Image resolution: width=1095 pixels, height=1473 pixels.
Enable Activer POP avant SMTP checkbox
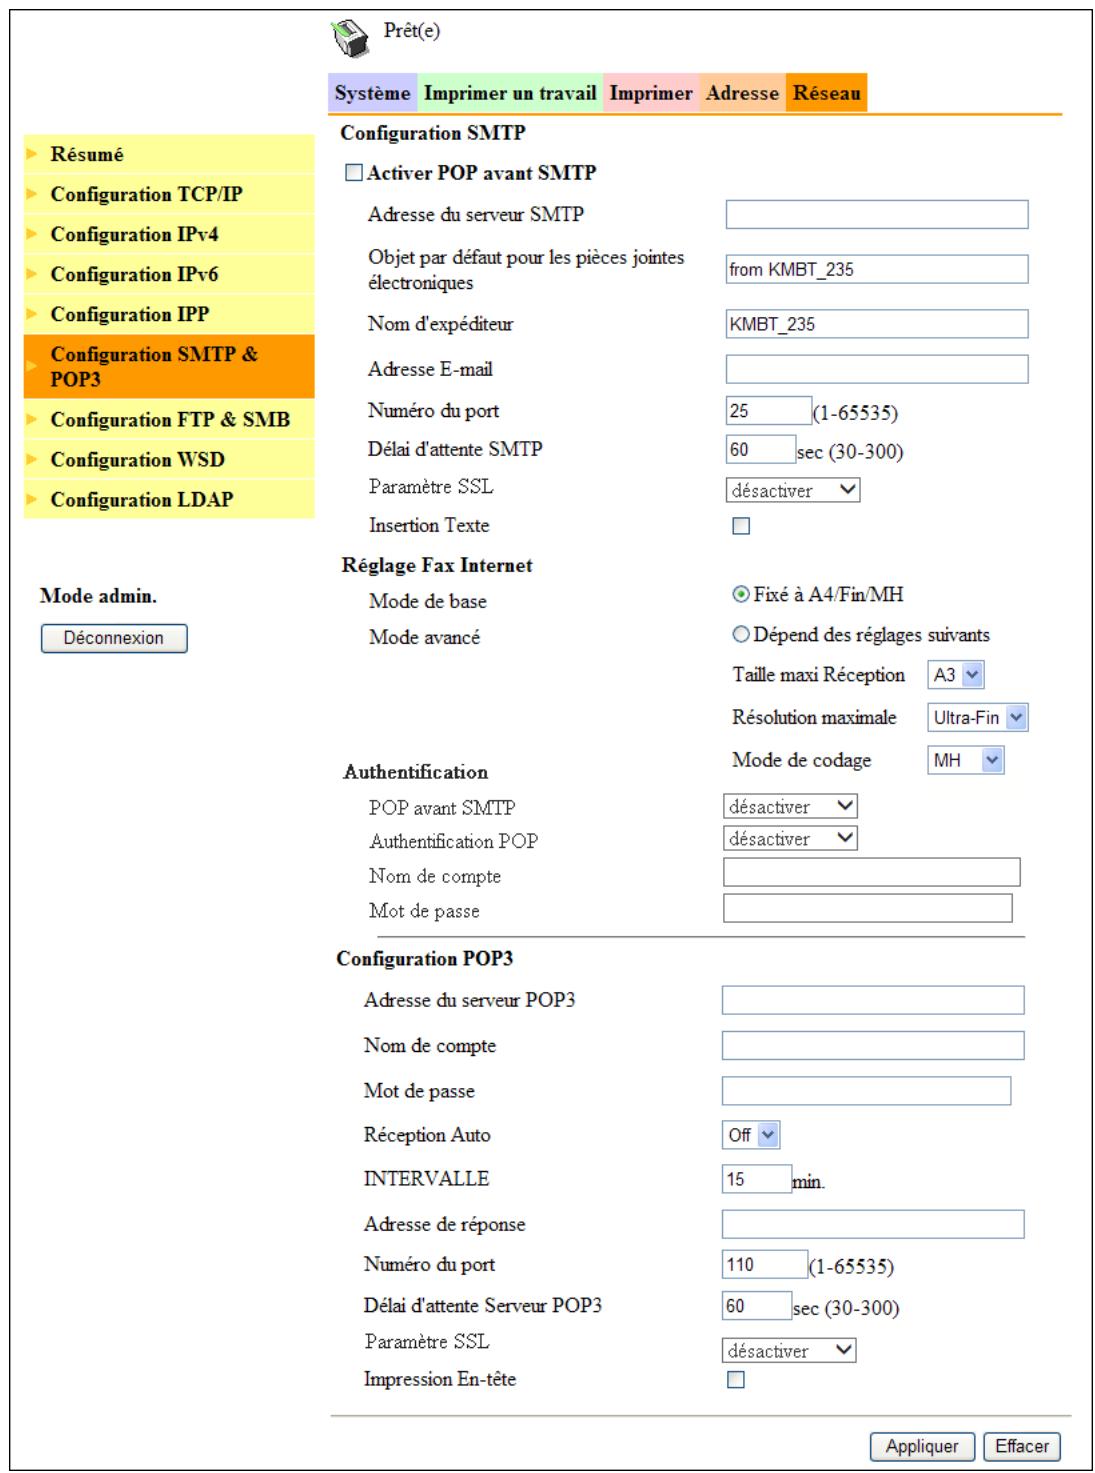point(354,173)
